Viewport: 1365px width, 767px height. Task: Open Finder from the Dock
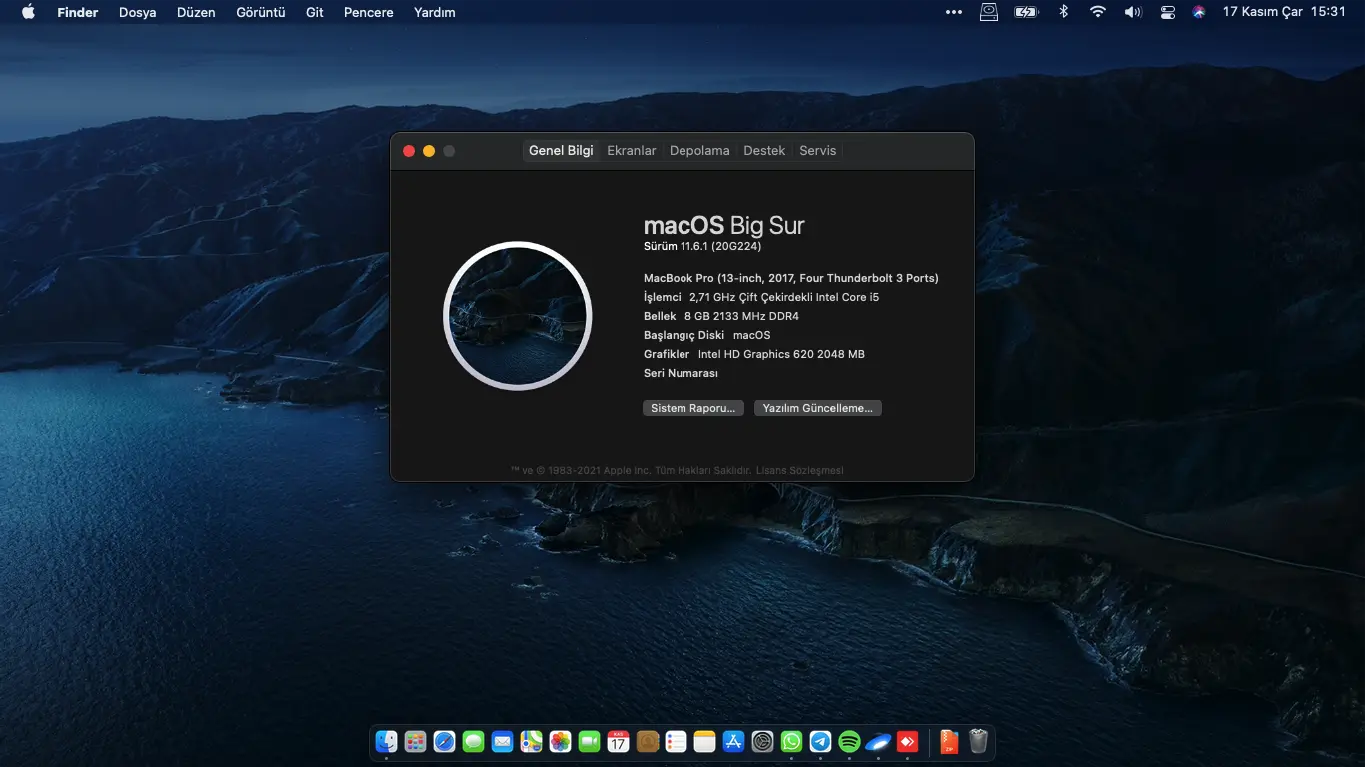coord(386,742)
